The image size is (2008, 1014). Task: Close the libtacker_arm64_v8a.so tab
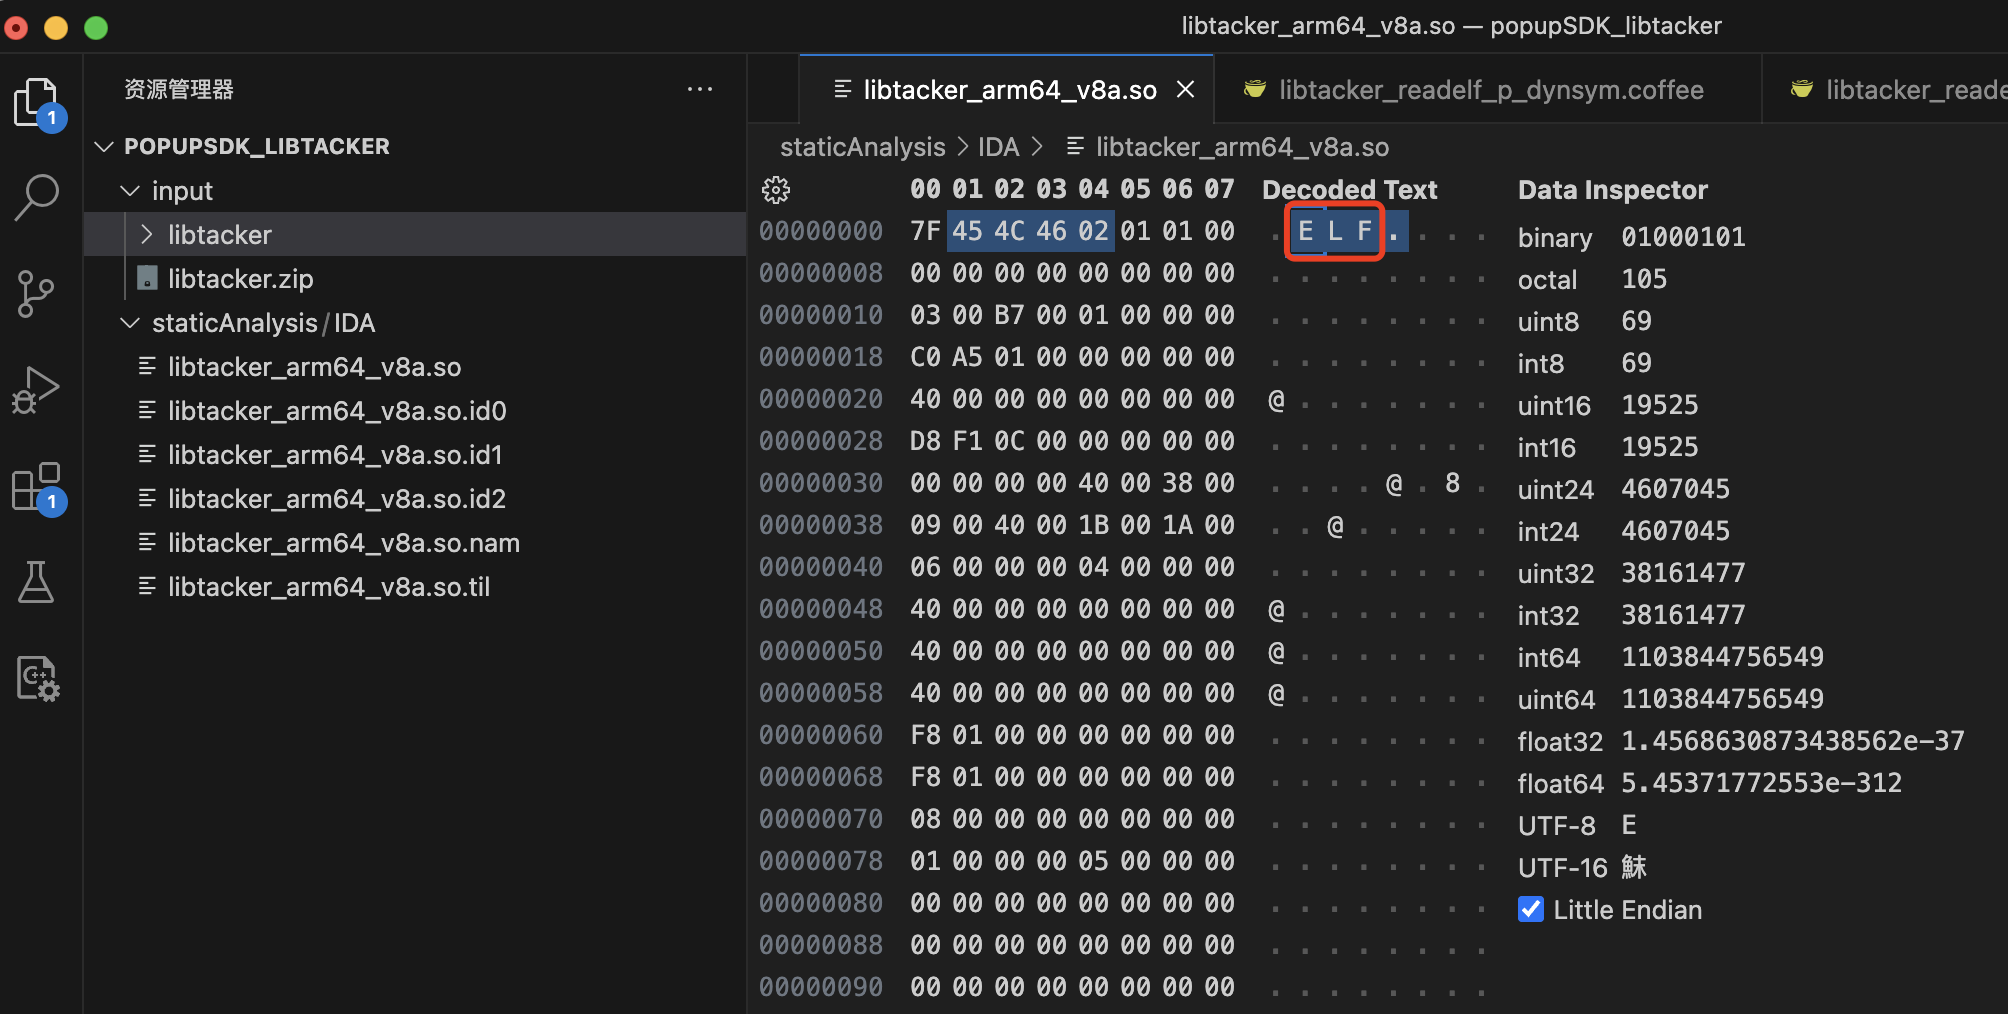point(1186,90)
